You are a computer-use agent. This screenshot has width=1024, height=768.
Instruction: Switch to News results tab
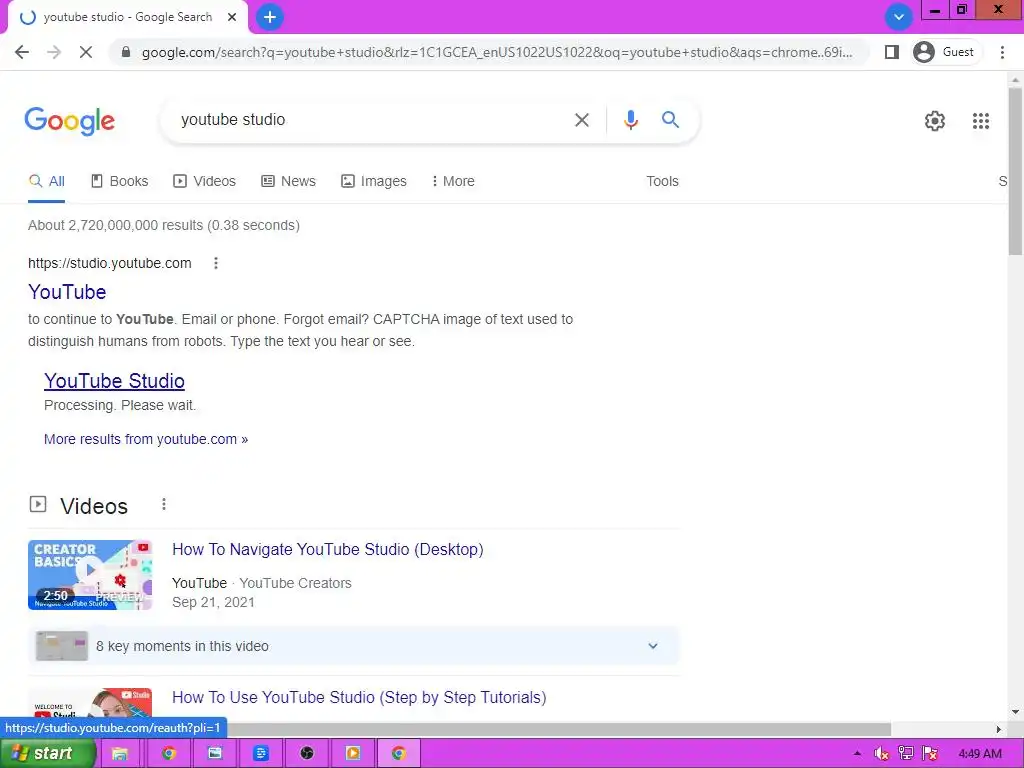(x=288, y=182)
